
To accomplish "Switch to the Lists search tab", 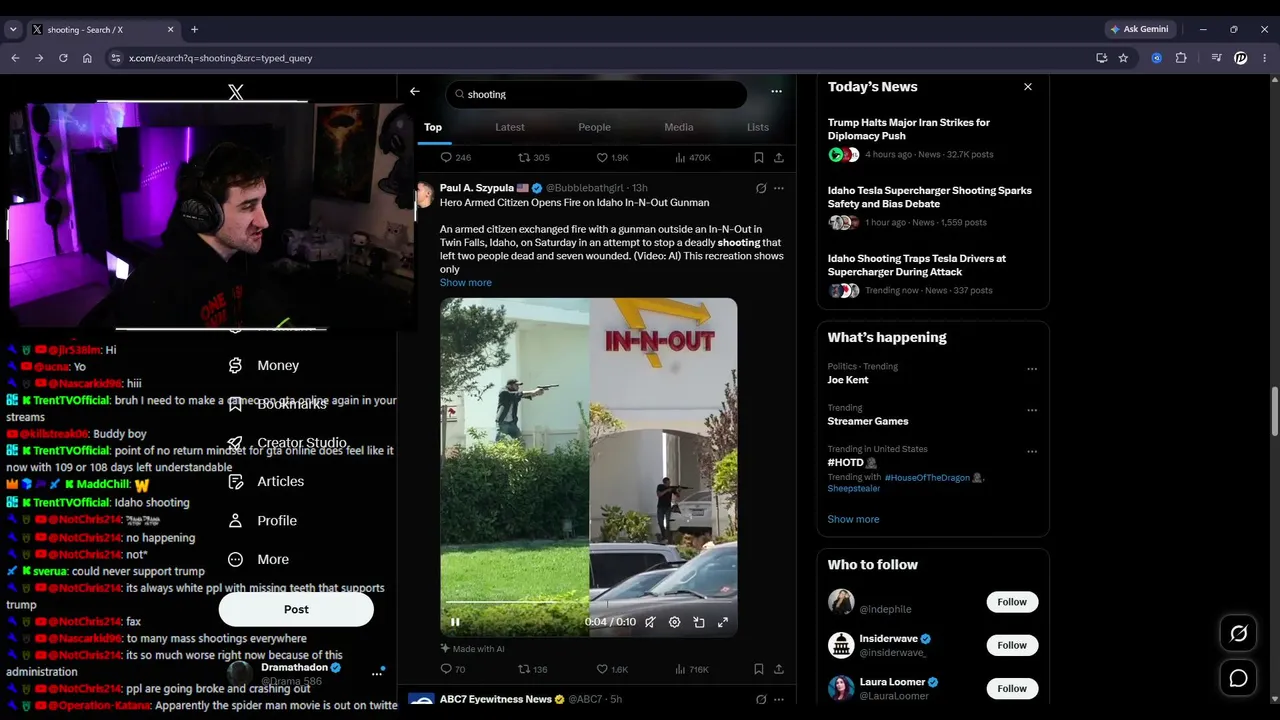I will tap(758, 127).
